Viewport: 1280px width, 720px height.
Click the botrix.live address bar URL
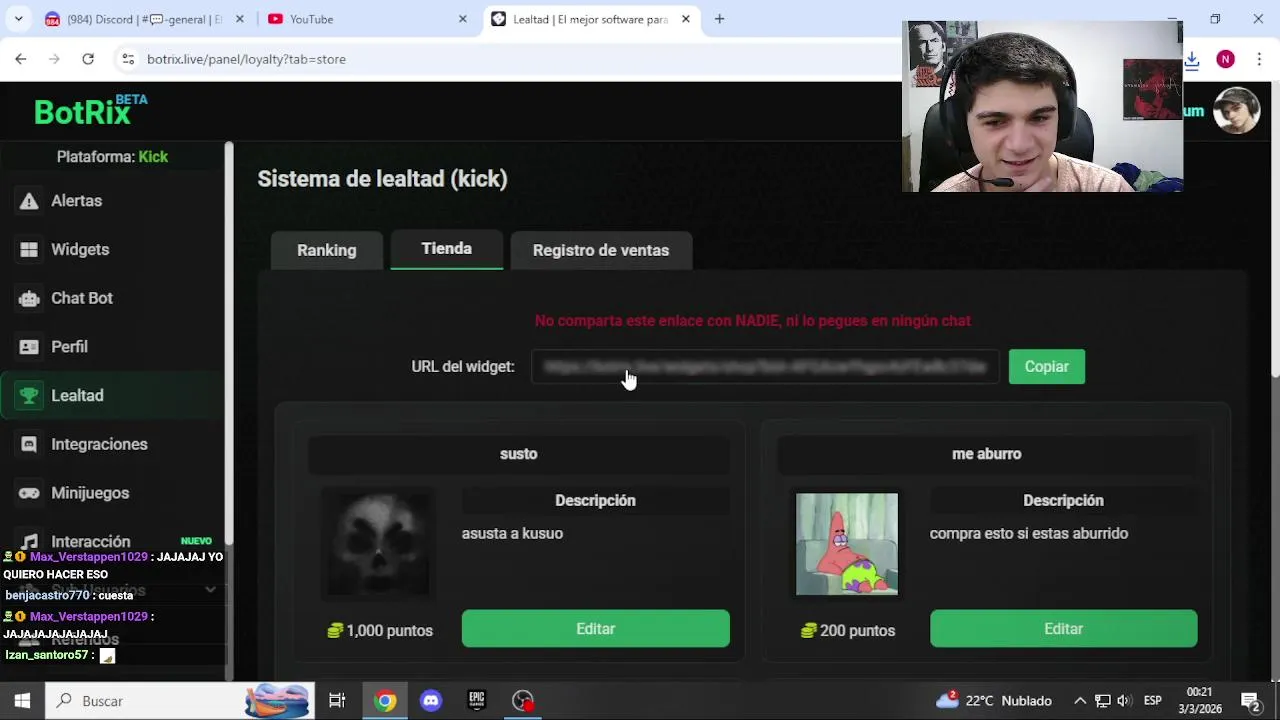tap(246, 59)
